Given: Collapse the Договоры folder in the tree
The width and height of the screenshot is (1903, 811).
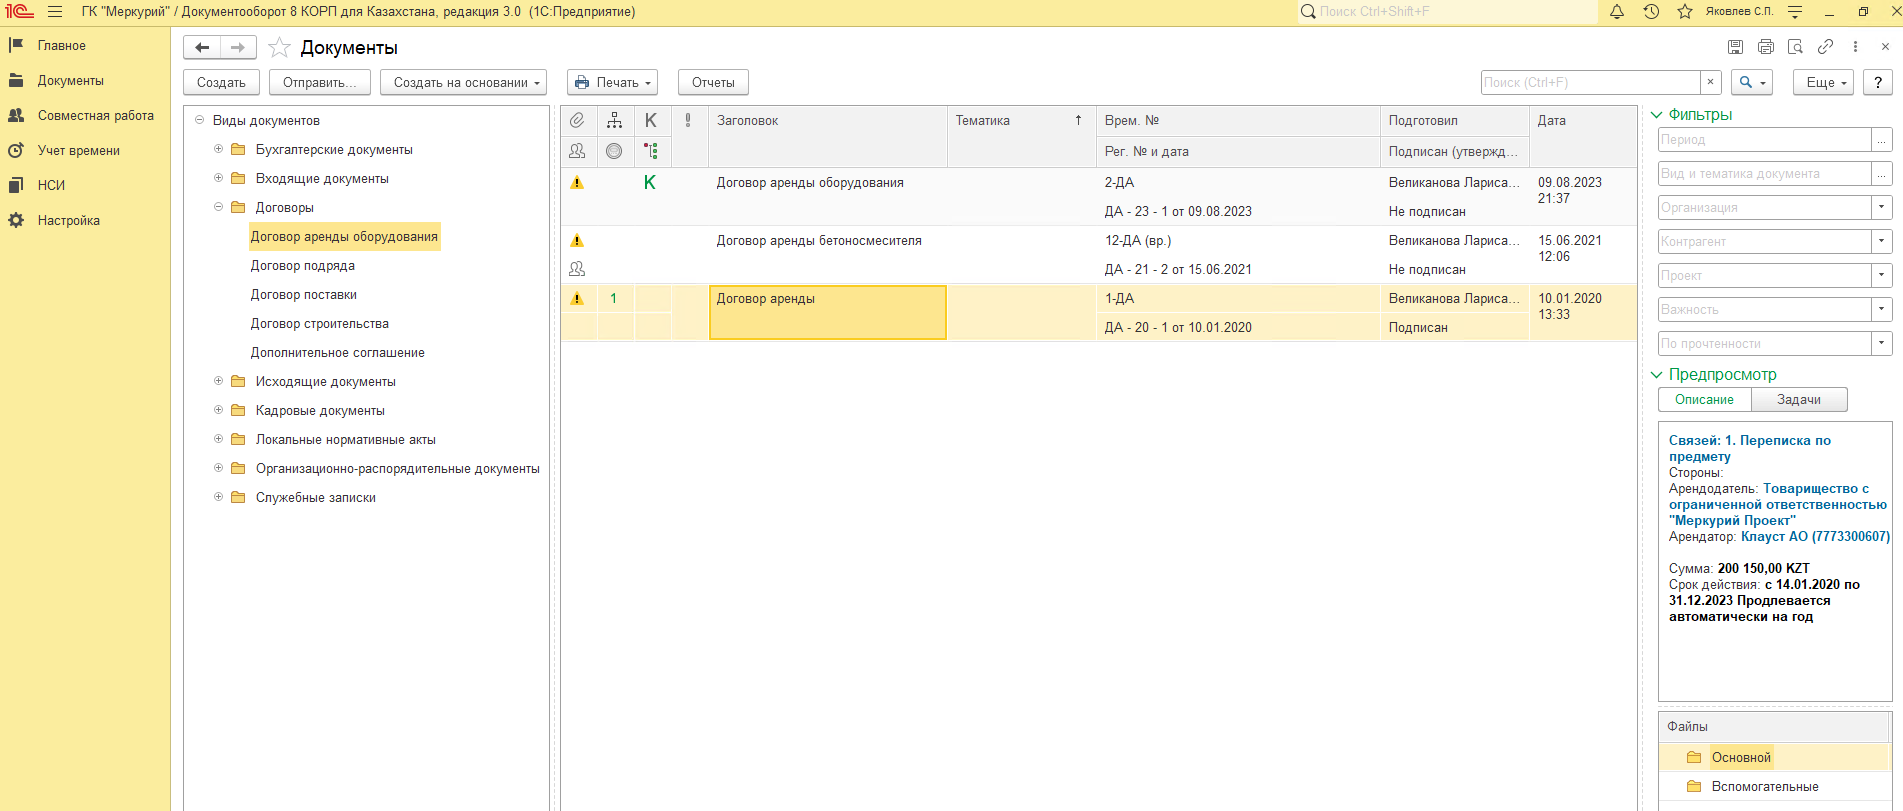Looking at the screenshot, I should (x=218, y=207).
